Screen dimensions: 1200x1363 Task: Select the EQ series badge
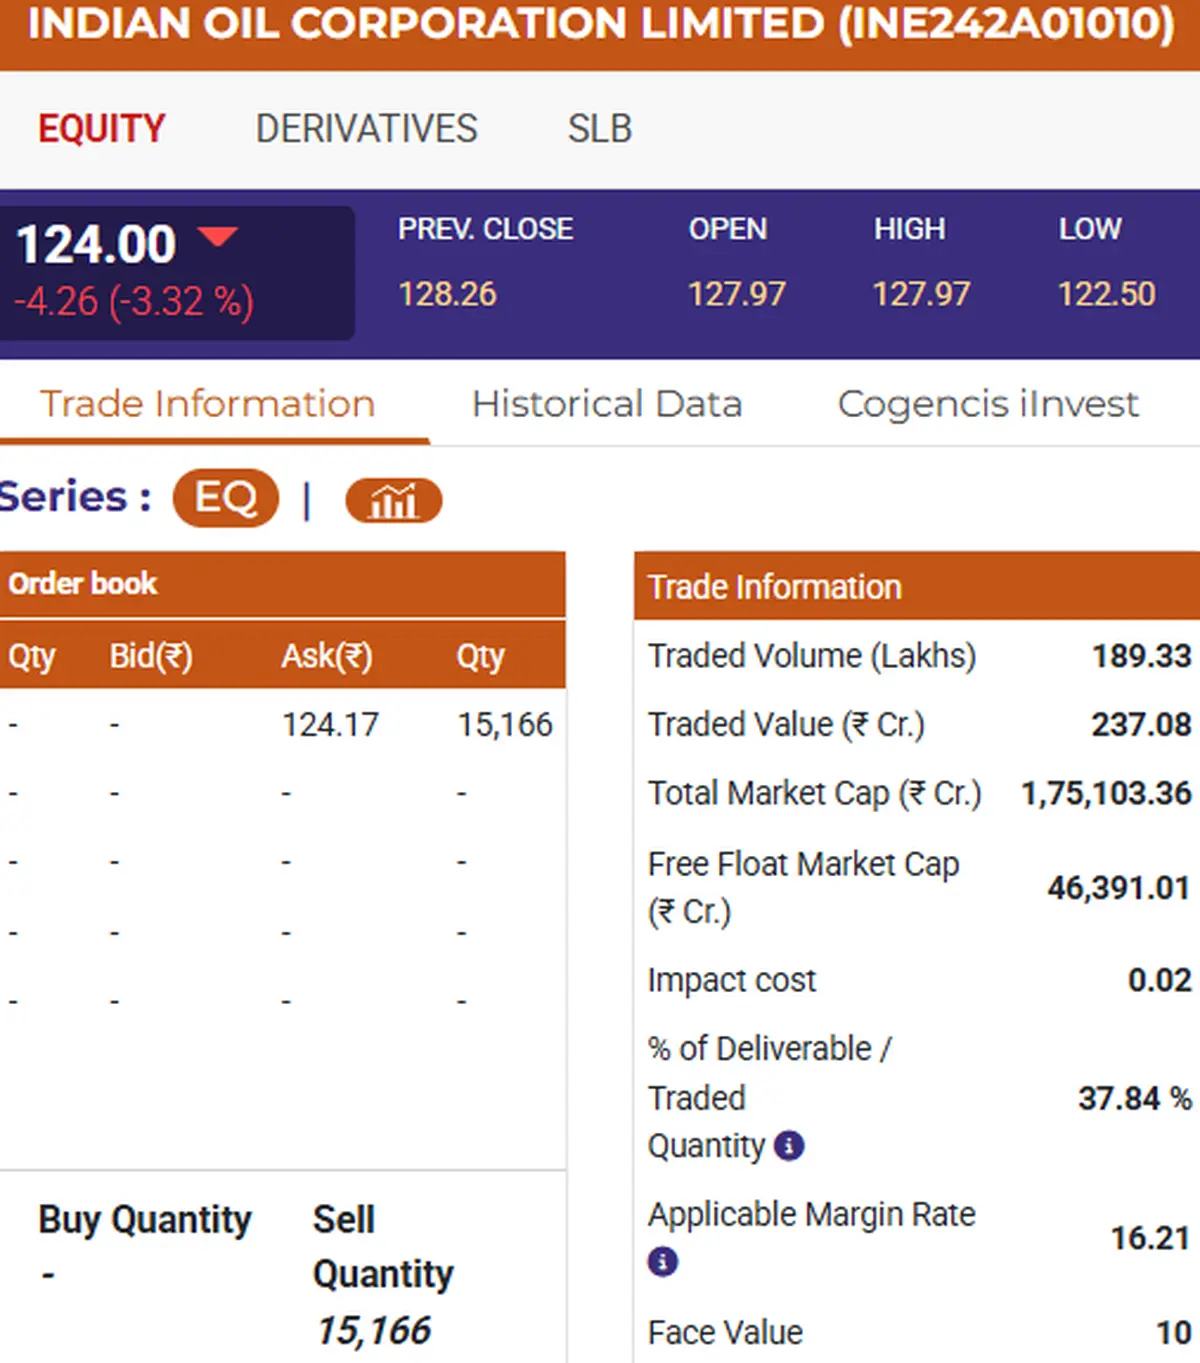[225, 498]
